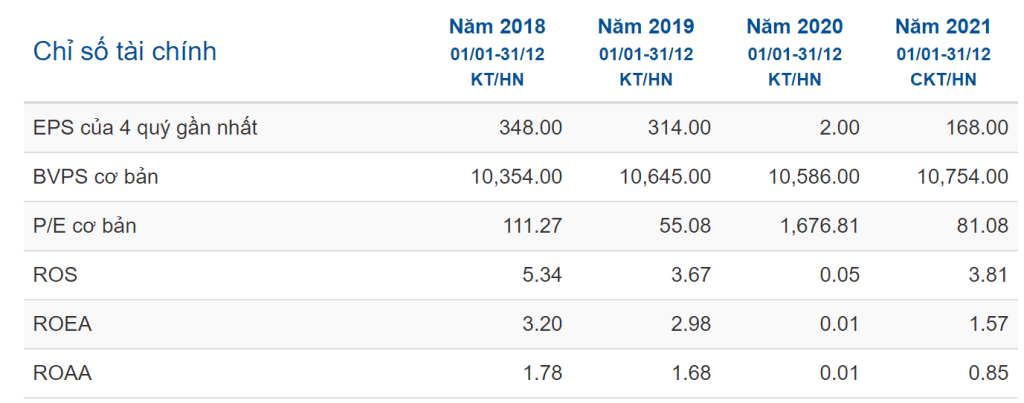
Task: Click the Năm 2019 column header
Action: pos(645,26)
